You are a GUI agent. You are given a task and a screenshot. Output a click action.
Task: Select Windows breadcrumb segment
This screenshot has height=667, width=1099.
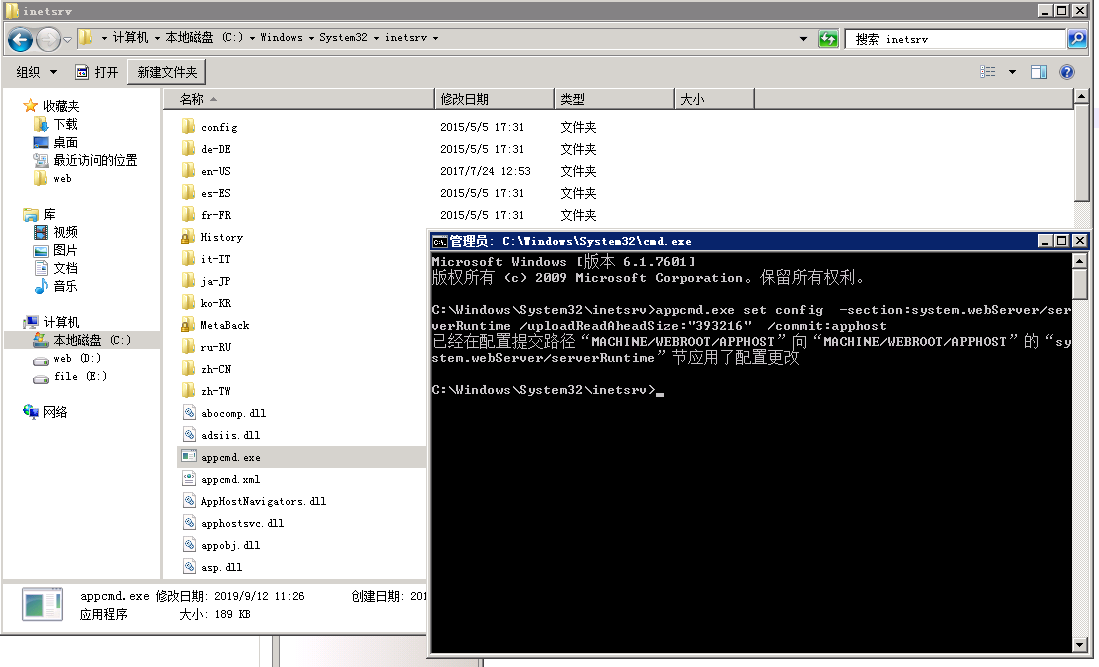(282, 38)
